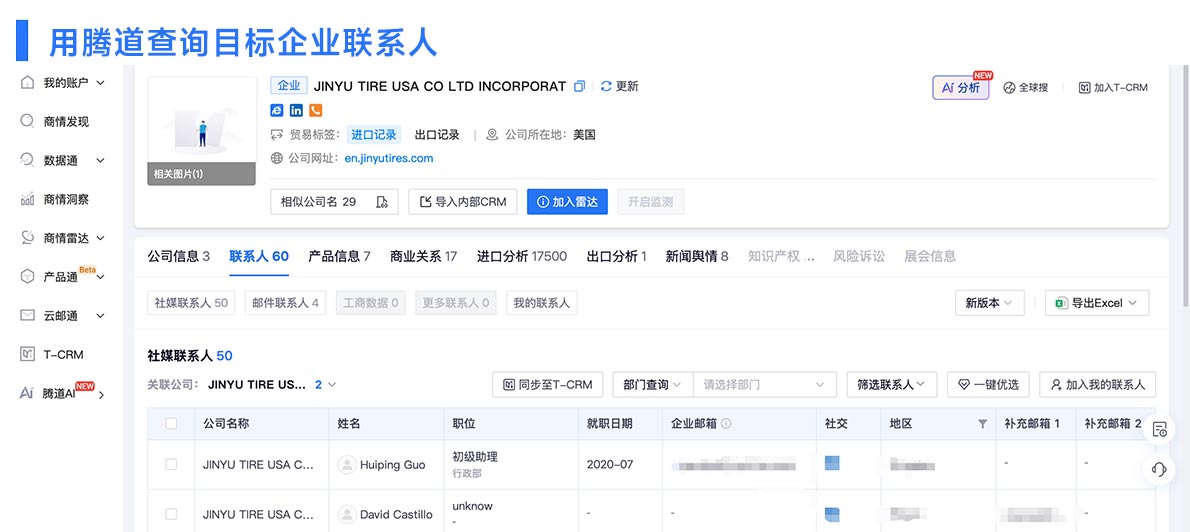Click the orange phone icon
The height and width of the screenshot is (532, 1190).
316,110
